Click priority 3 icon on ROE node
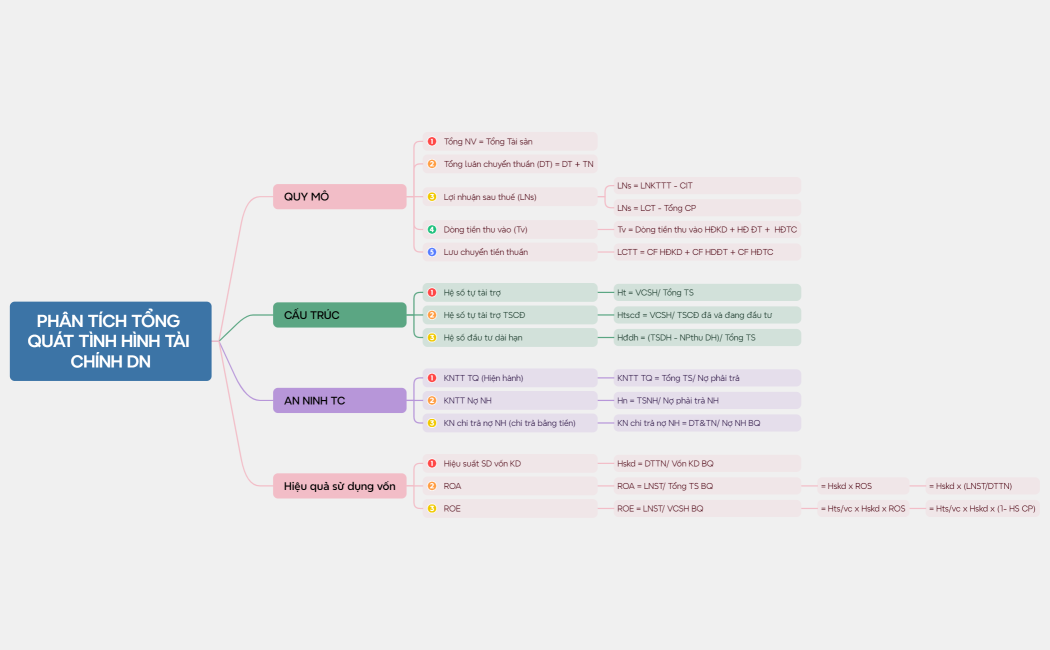Image resolution: width=1050 pixels, height=650 pixels. tap(432, 509)
